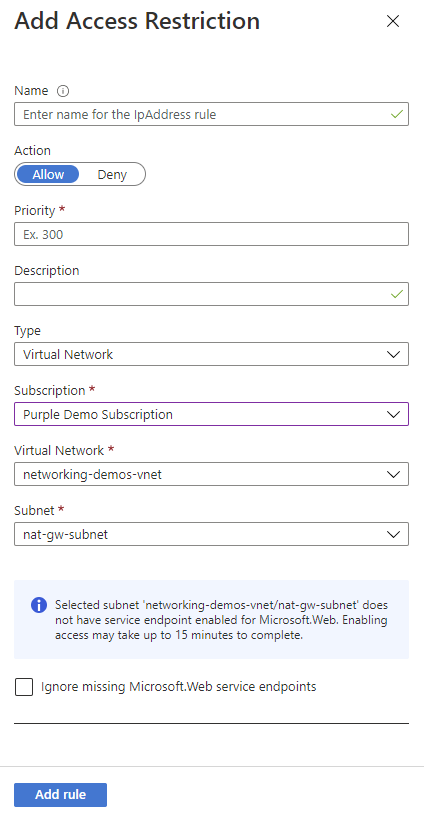Check Ignore missing Microsoft.Web service endpoints

click(x=24, y=687)
